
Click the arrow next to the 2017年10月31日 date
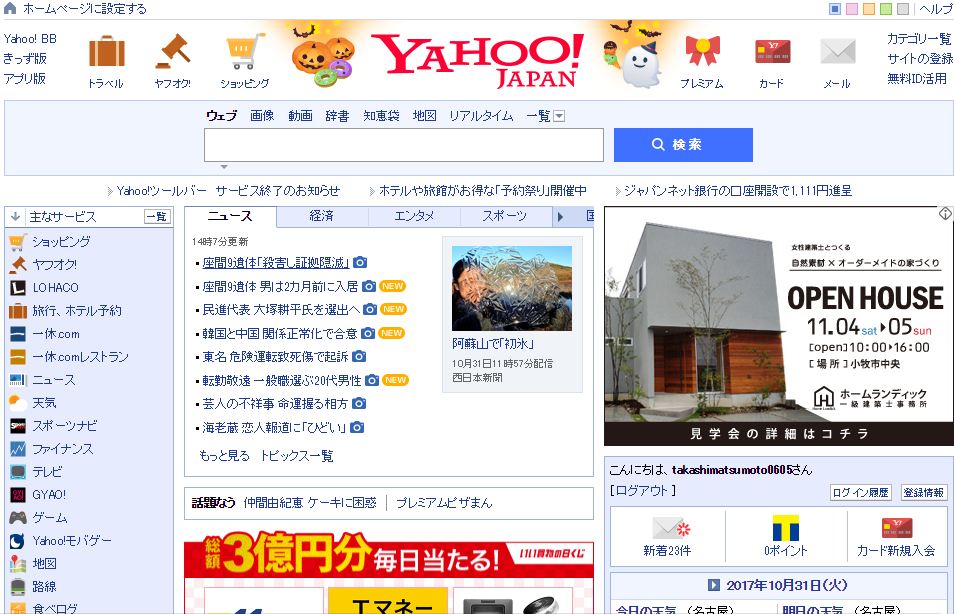point(714,585)
